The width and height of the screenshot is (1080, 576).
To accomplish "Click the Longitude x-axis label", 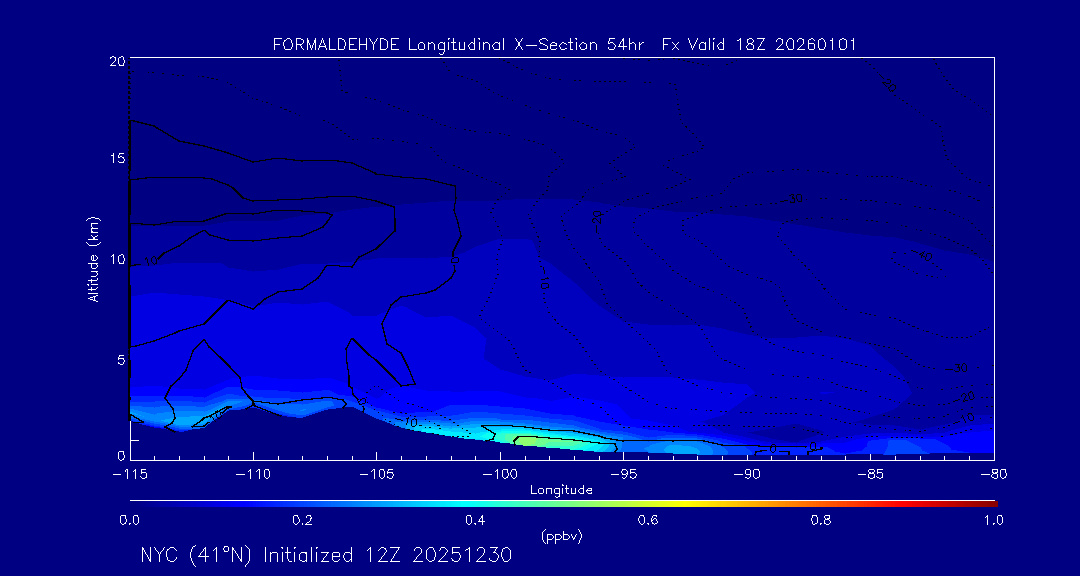I will click(x=561, y=490).
